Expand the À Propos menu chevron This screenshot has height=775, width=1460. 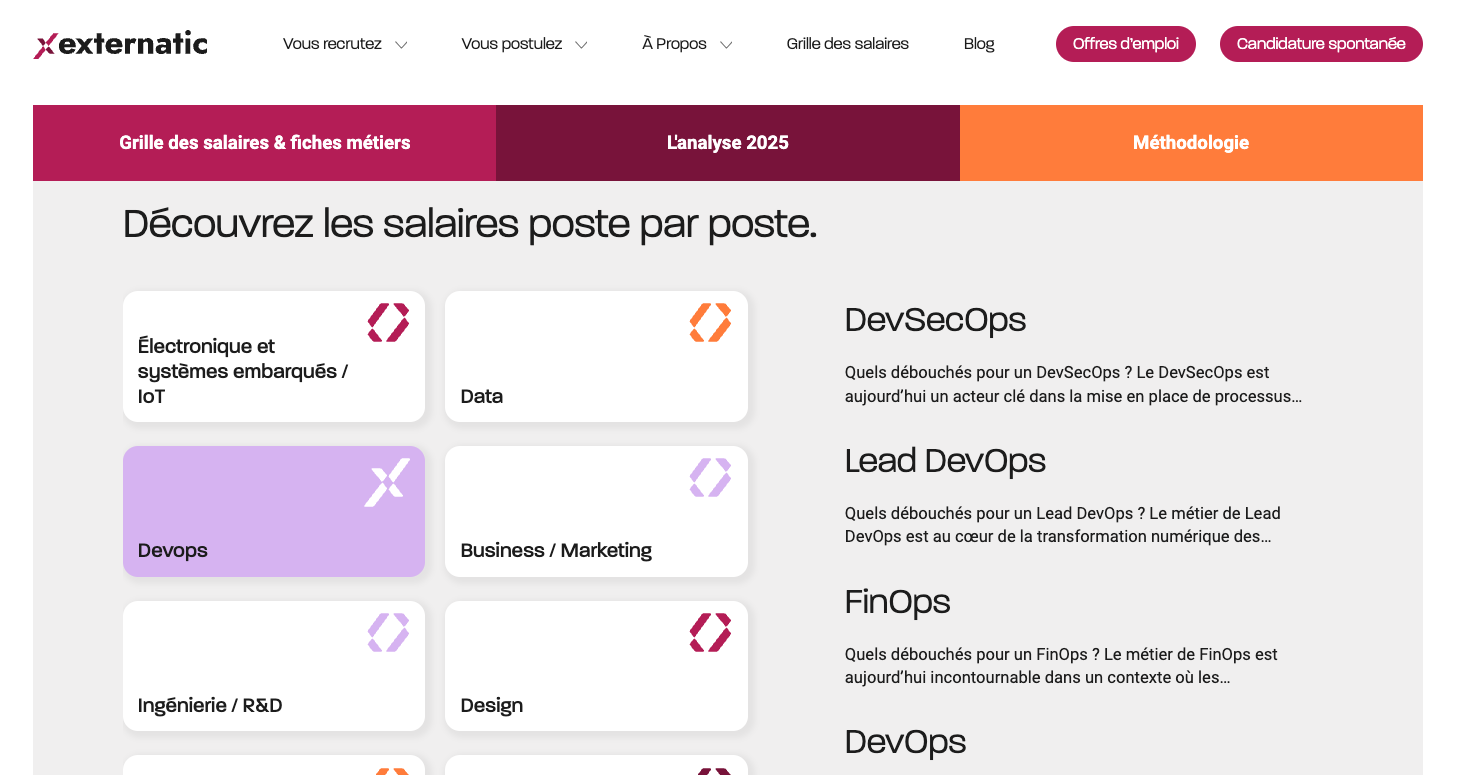[726, 45]
